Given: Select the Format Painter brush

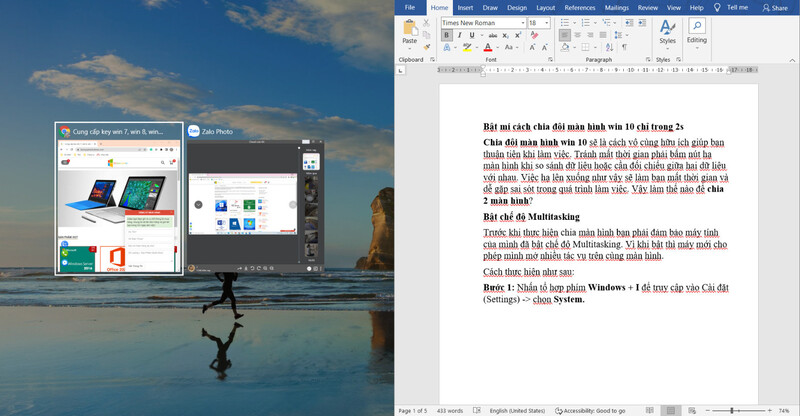Looking at the screenshot, I should pos(426,46).
